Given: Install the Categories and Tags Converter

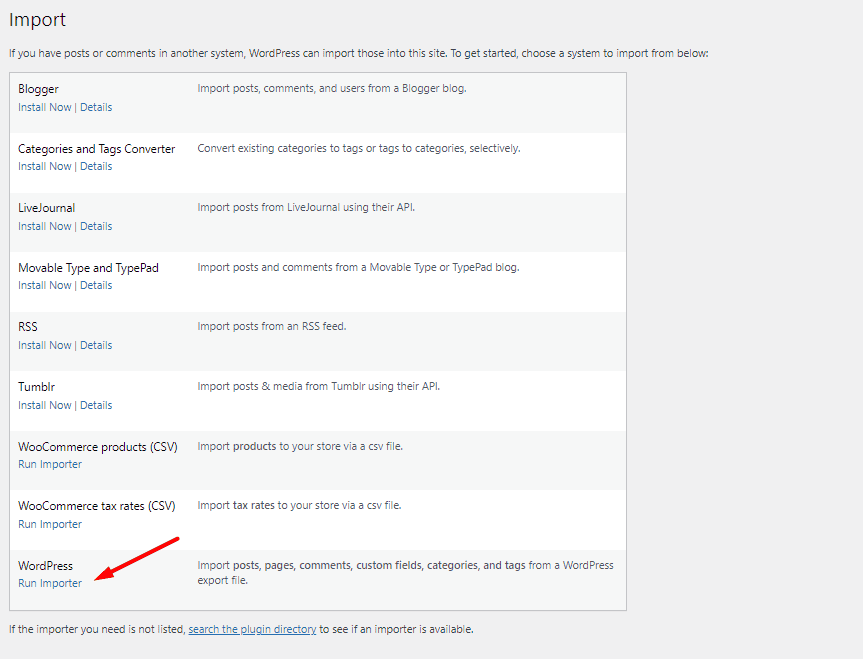Looking at the screenshot, I should click(44, 166).
